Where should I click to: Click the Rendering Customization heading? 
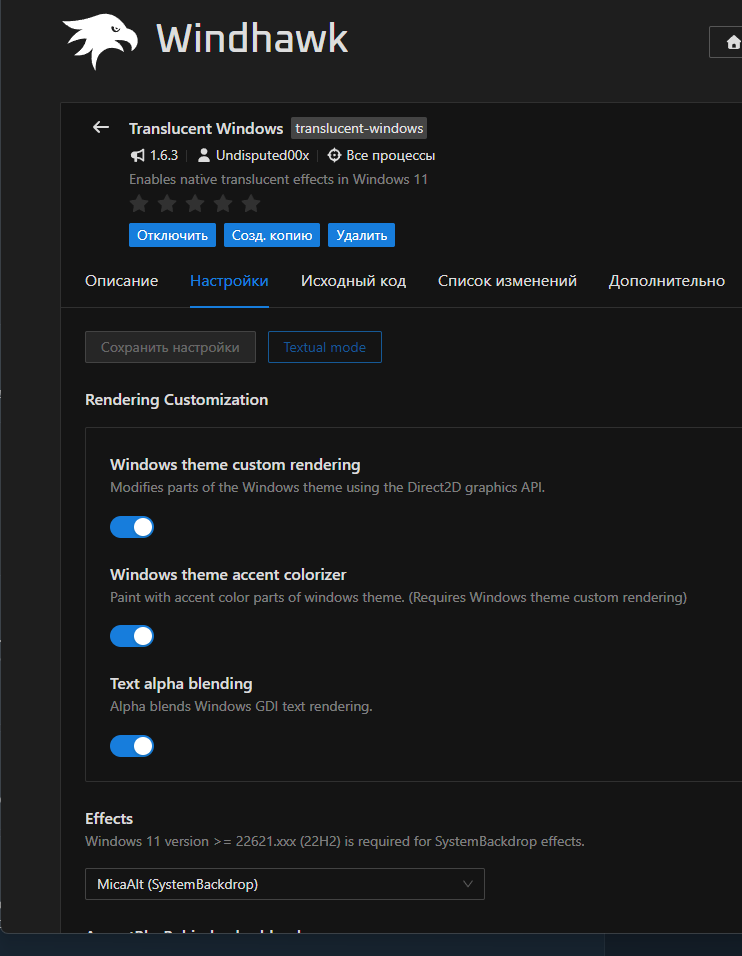(177, 399)
